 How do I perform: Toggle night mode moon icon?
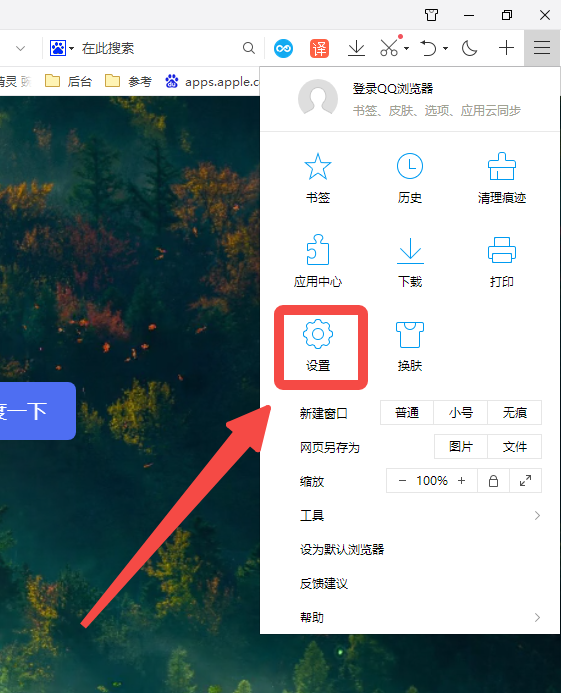tap(469, 48)
